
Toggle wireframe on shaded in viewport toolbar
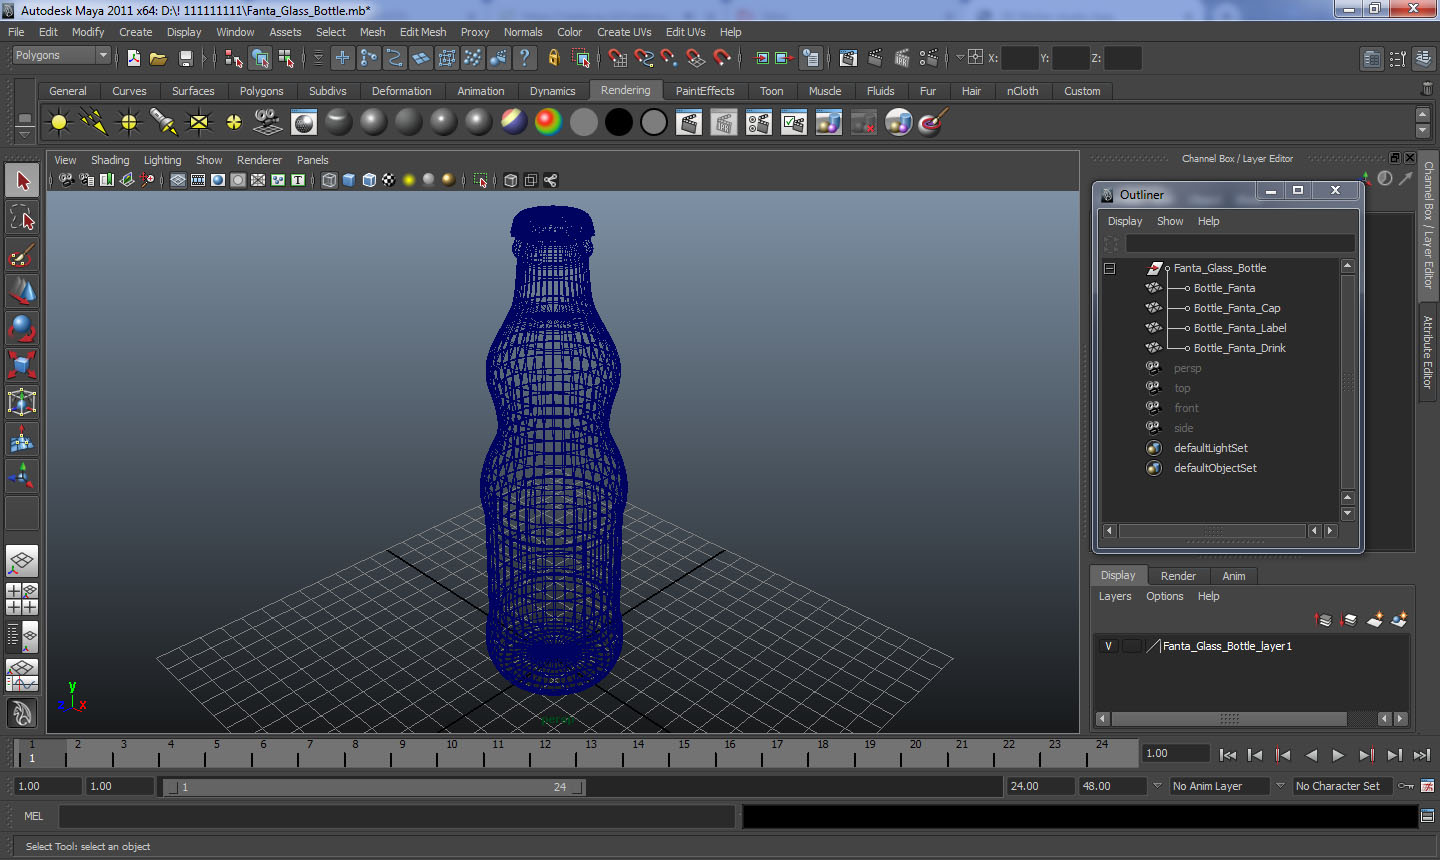[x=369, y=180]
